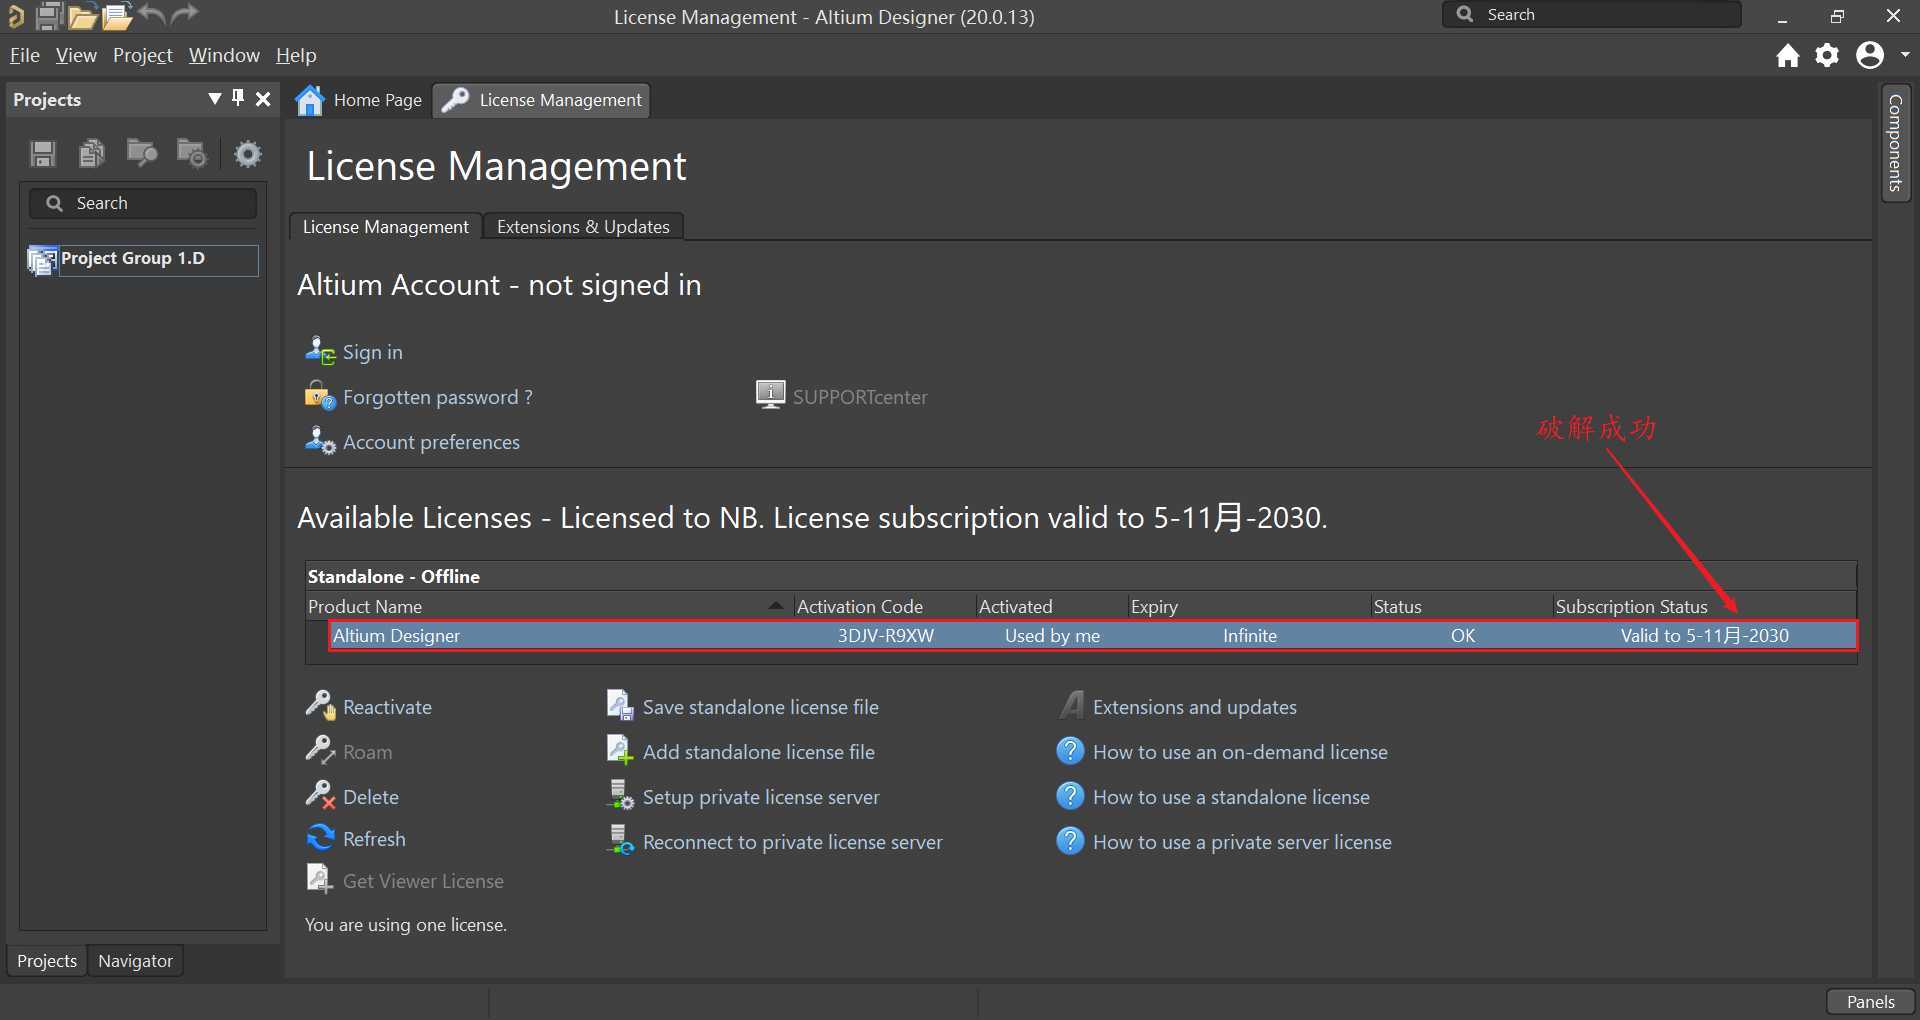Click the Reactivate link
Image resolution: width=1920 pixels, height=1020 pixels.
[387, 707]
